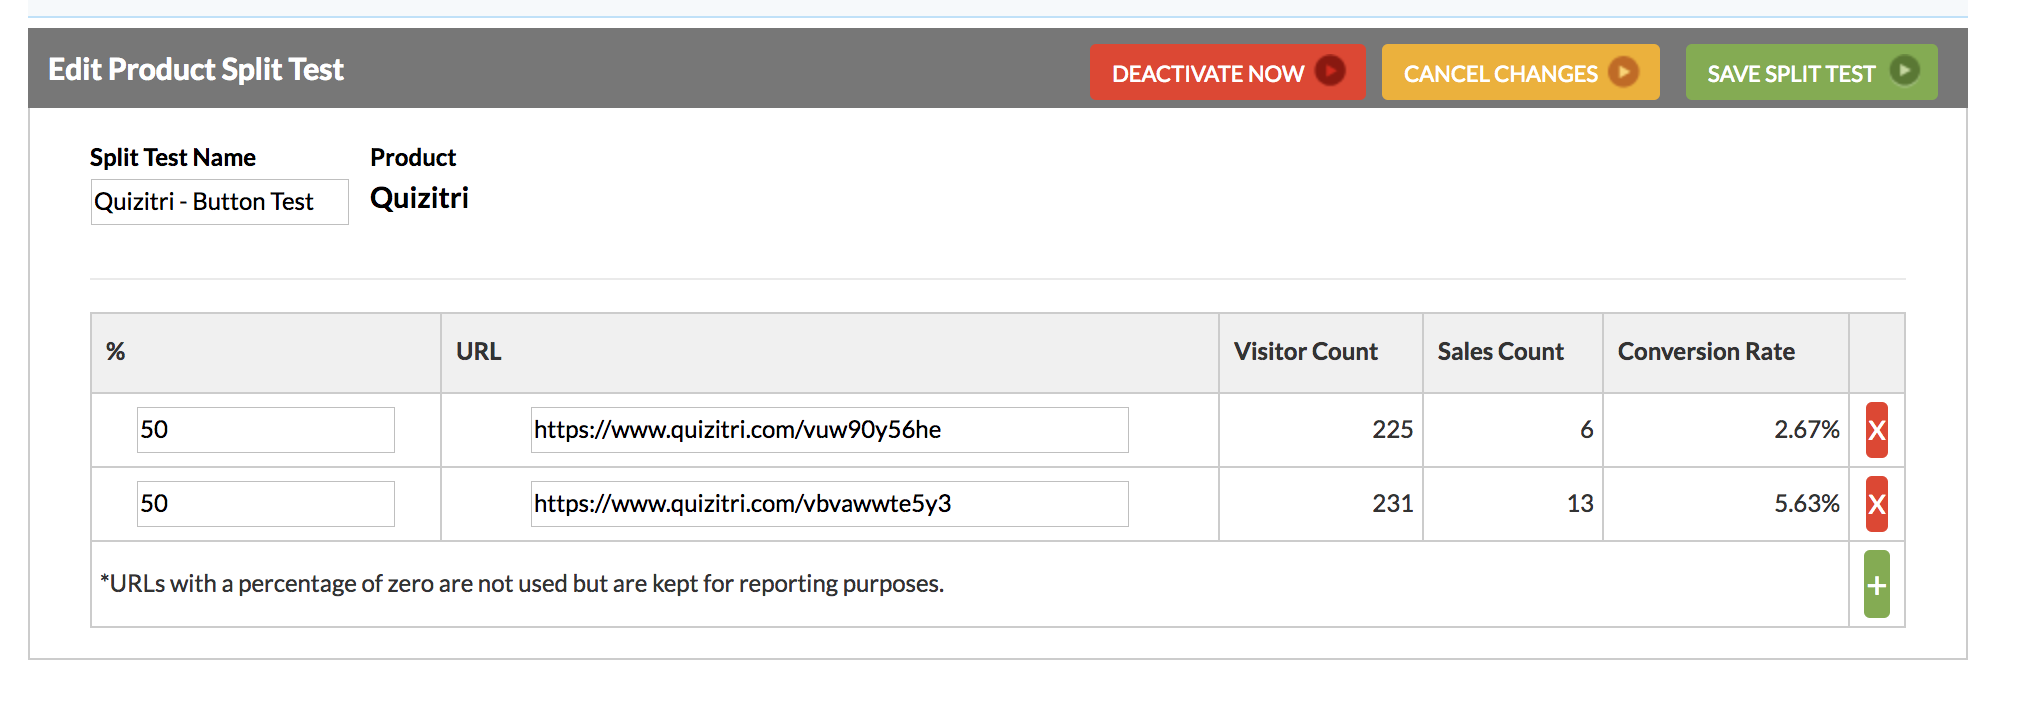Click the red arrow icon on Deactivate Now
The height and width of the screenshot is (724, 2024).
coord(1330,72)
